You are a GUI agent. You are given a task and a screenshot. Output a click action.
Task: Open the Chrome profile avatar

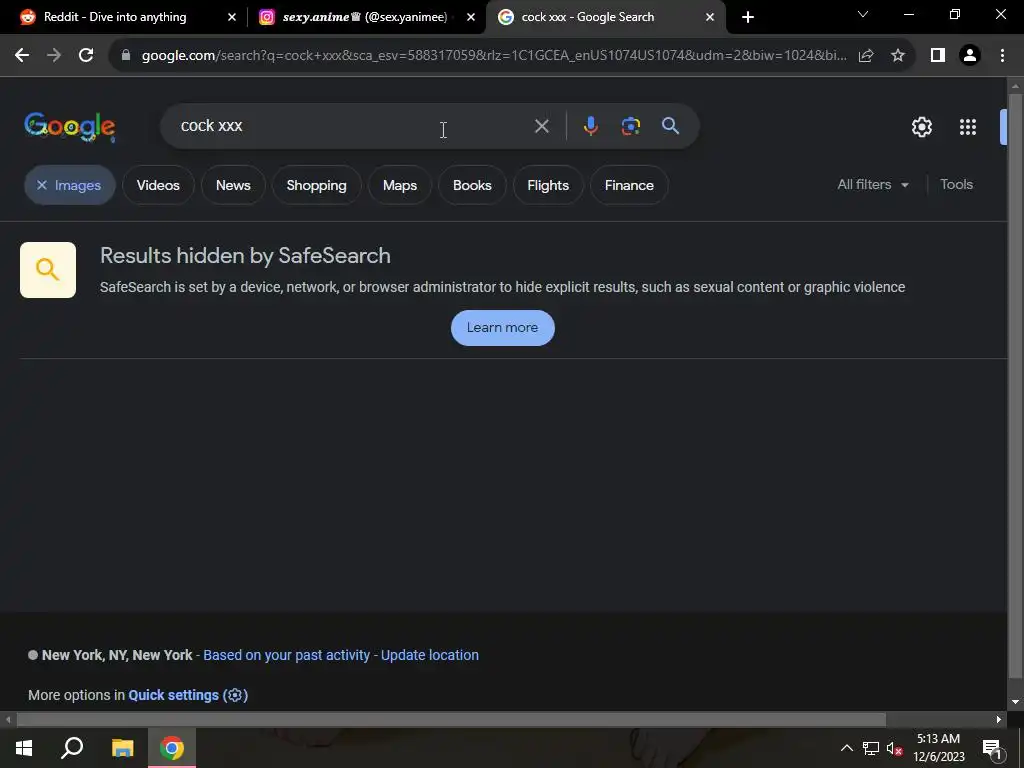970,56
